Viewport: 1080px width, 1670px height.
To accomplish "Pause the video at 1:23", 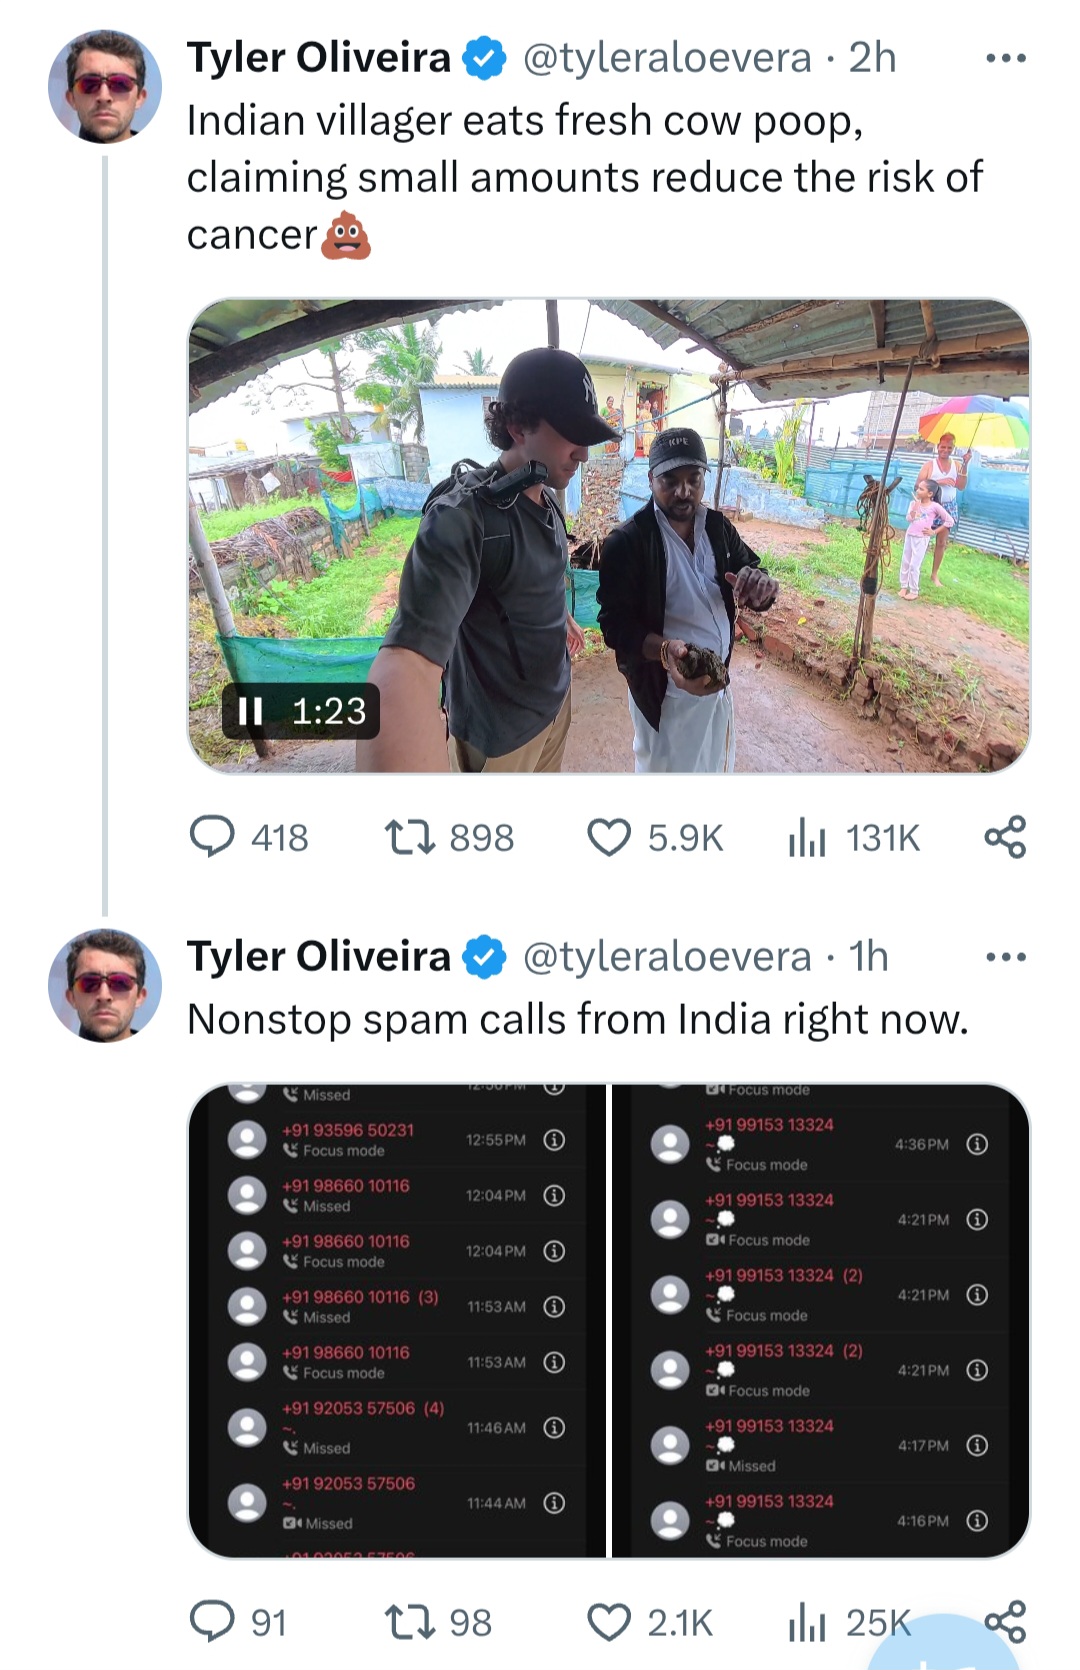I will 250,711.
